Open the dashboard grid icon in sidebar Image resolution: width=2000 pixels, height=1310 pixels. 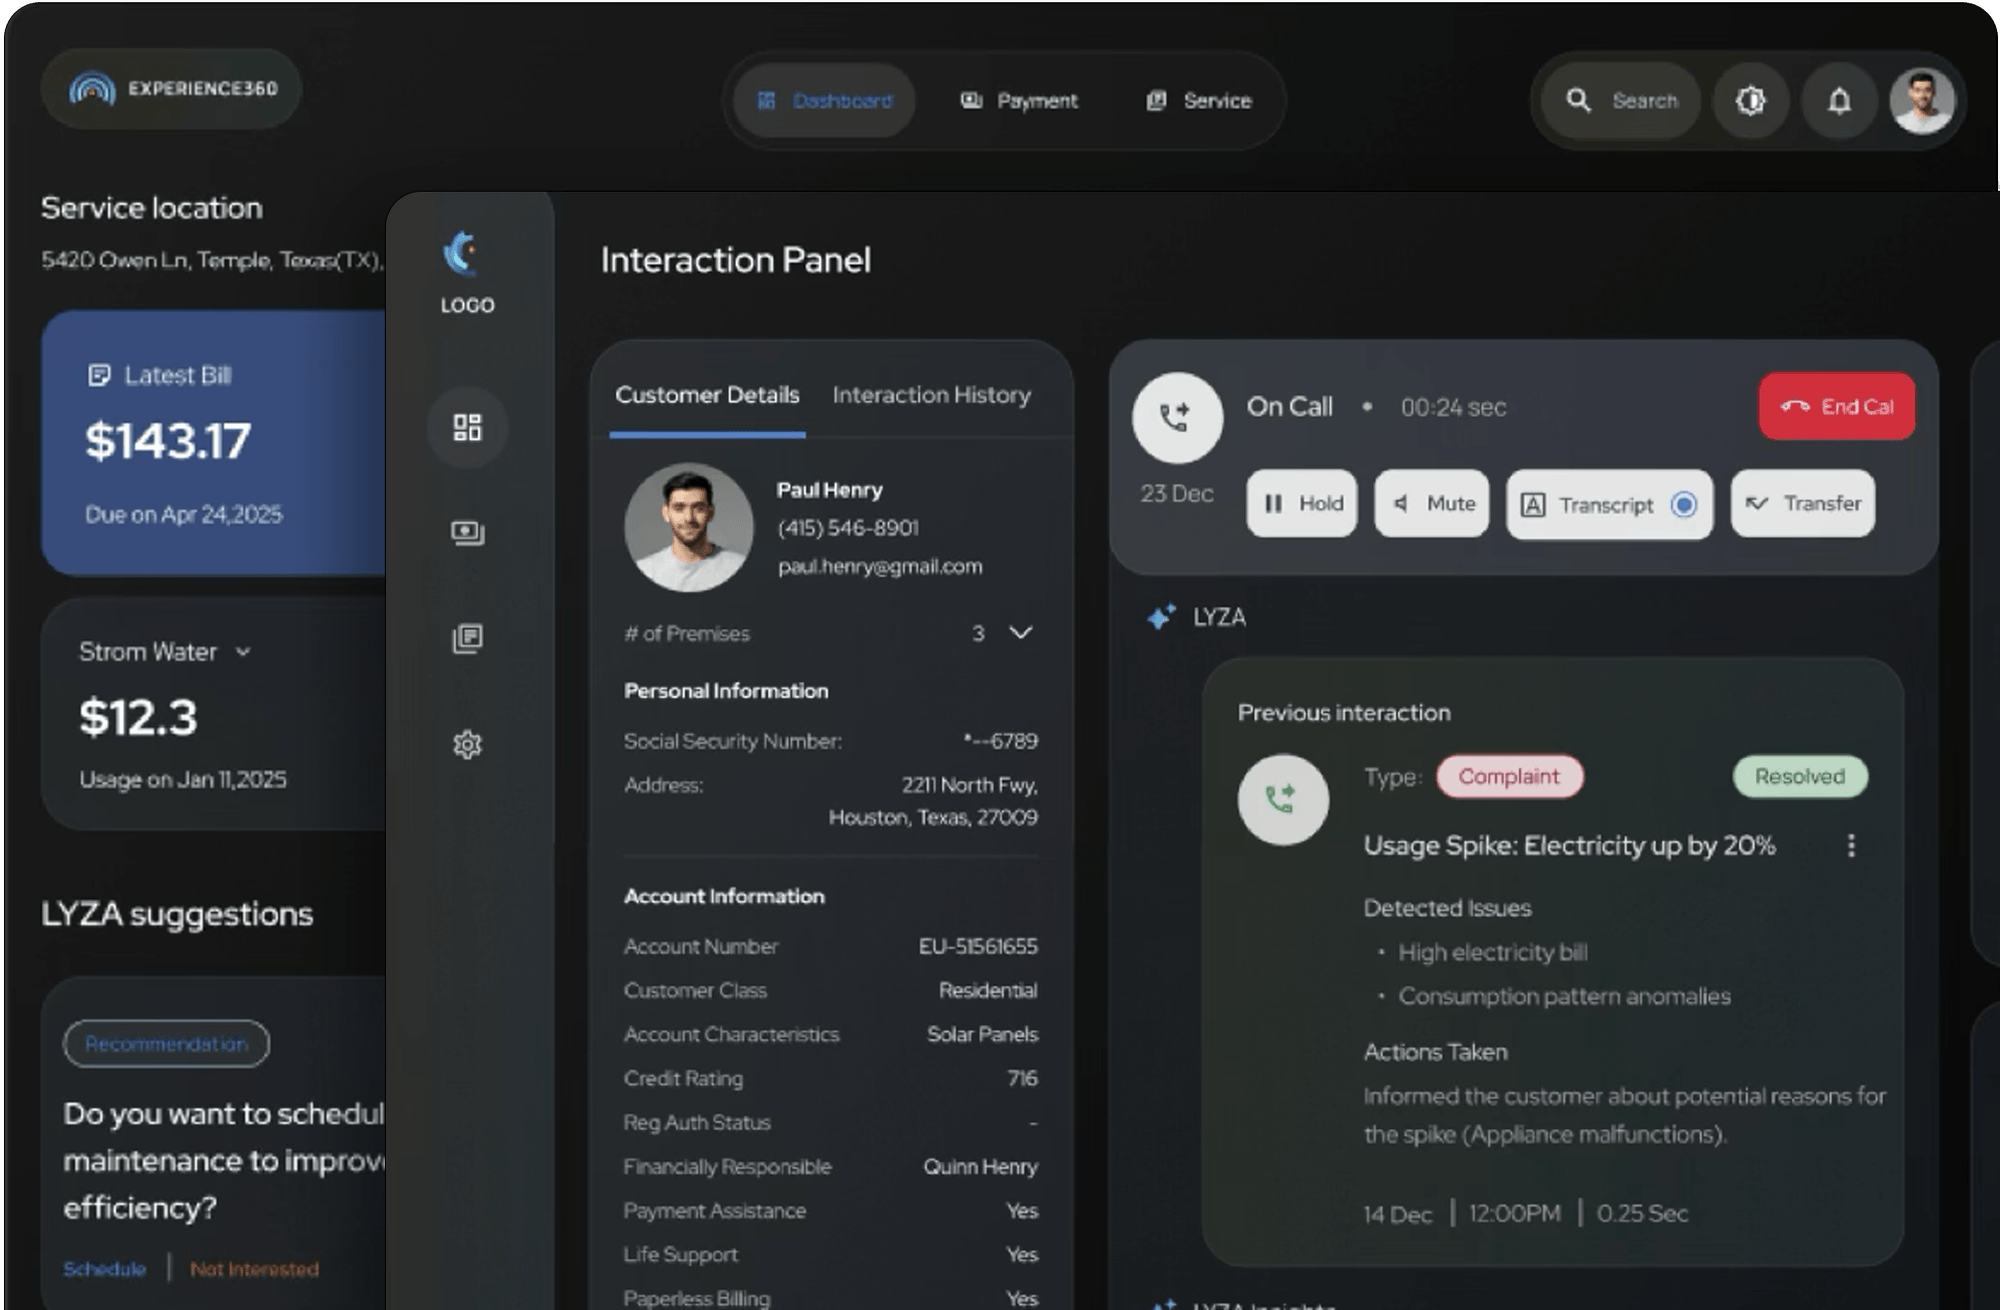click(x=467, y=428)
